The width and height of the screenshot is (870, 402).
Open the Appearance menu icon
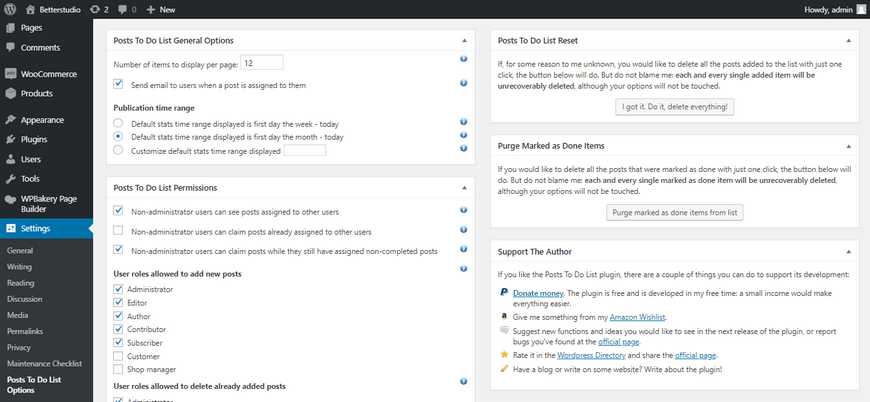(10, 120)
